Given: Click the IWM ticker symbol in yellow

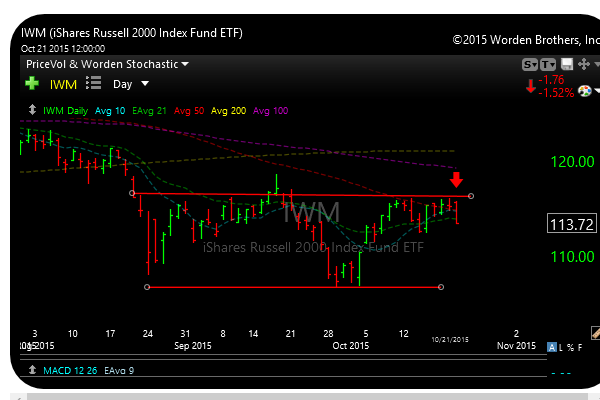Looking at the screenshot, I should tap(63, 84).
